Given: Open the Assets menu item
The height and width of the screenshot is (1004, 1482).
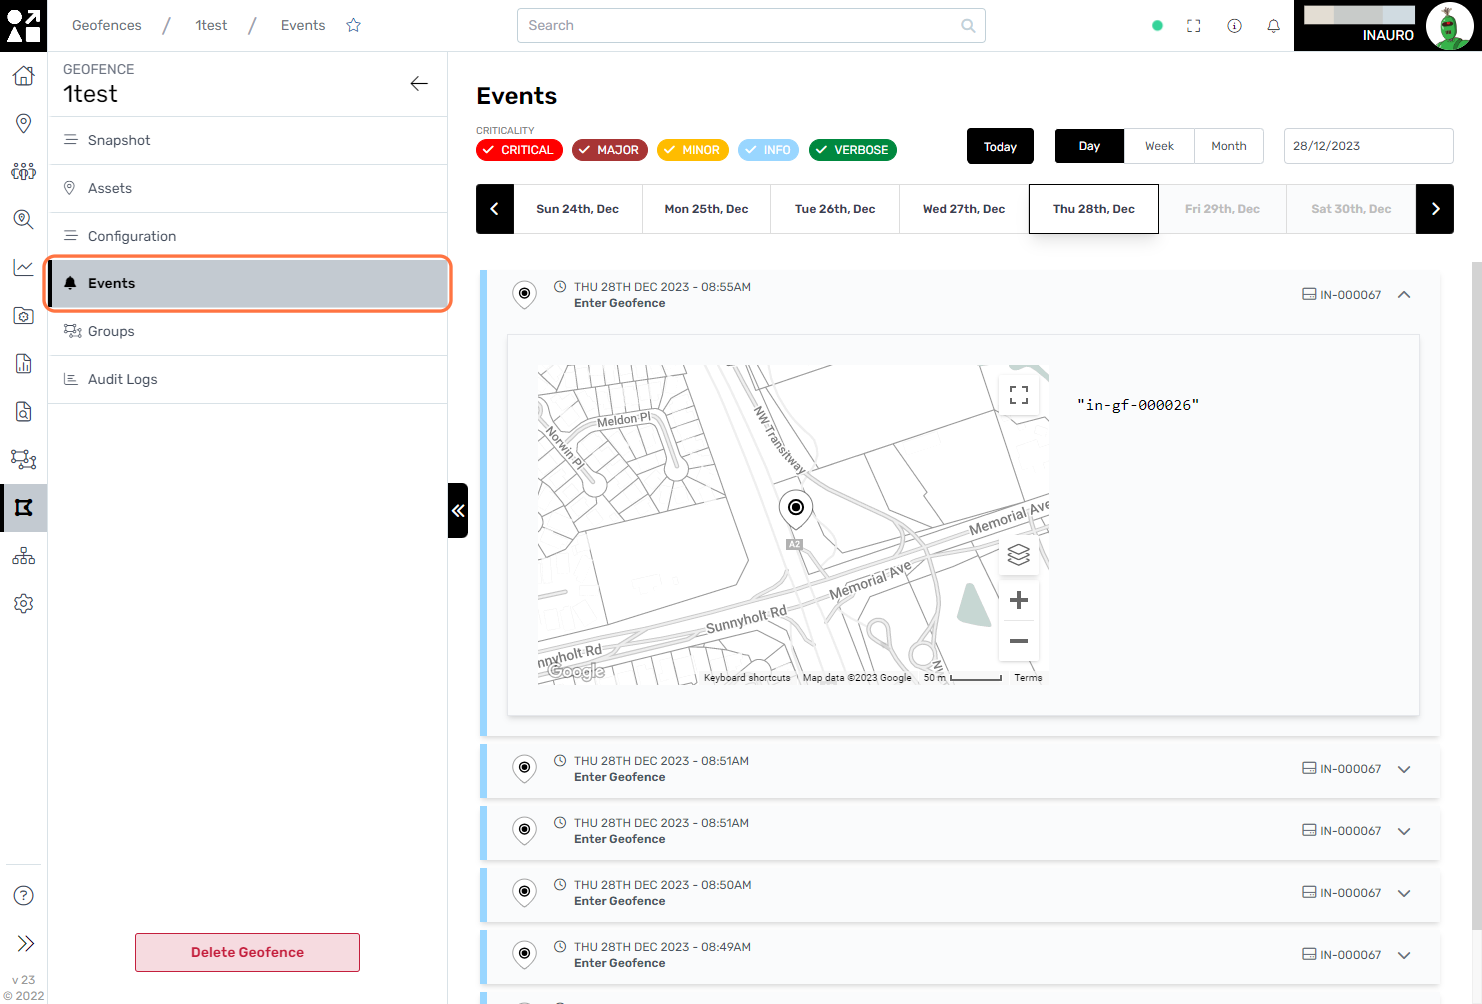Looking at the screenshot, I should click(x=248, y=189).
